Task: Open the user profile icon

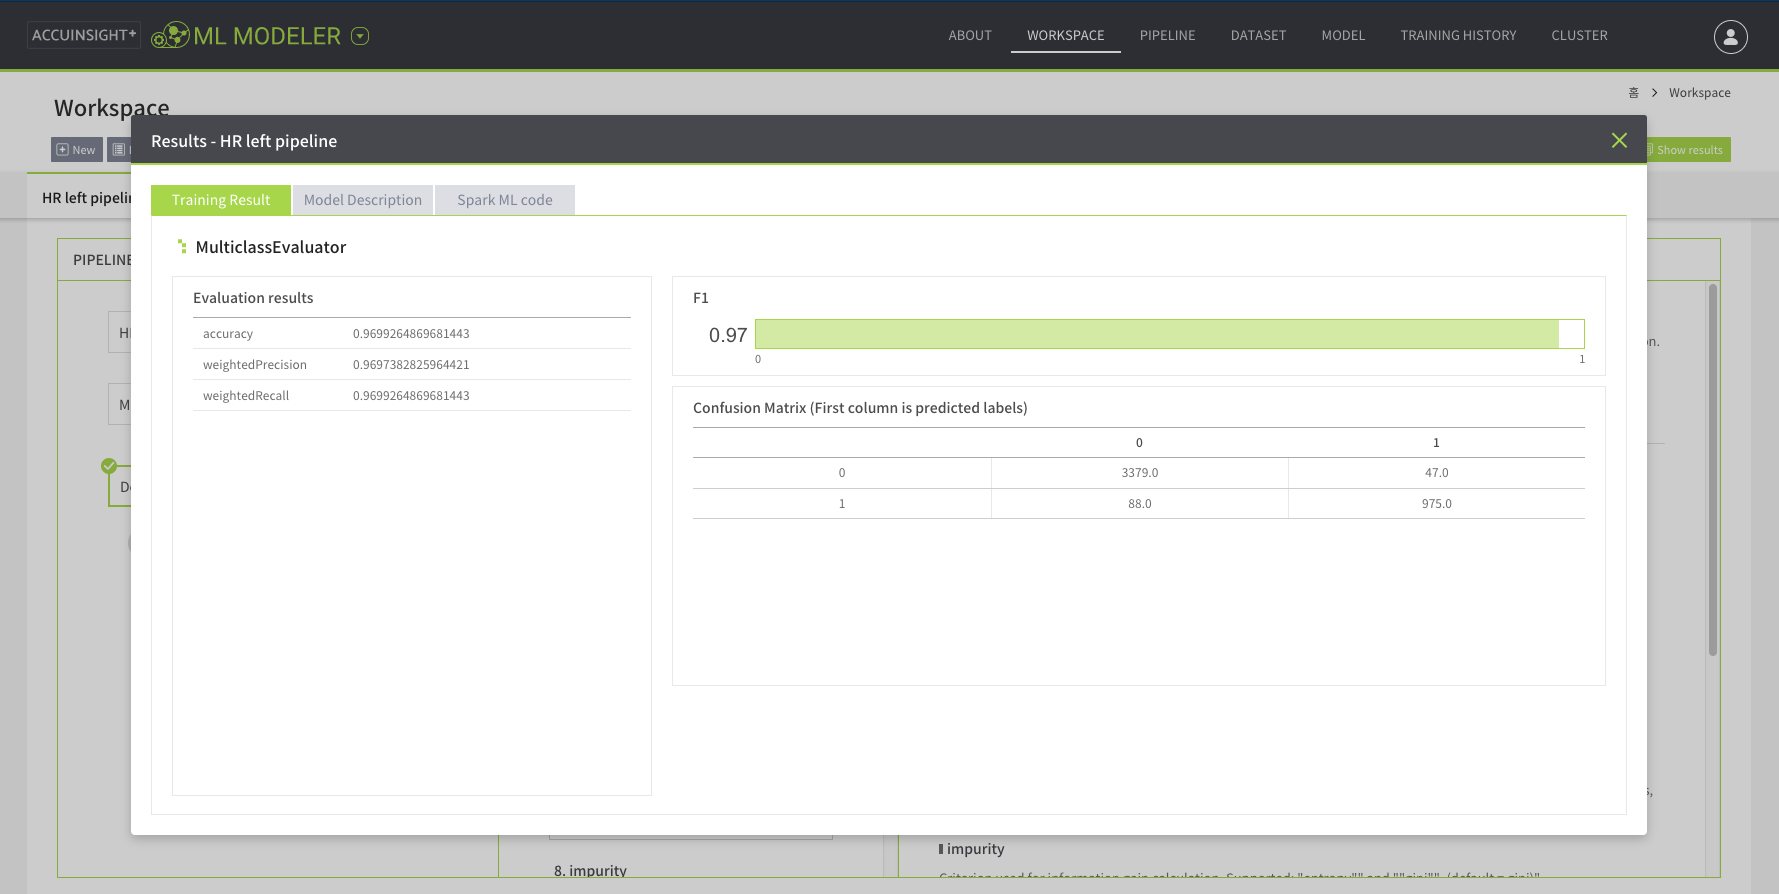Action: click(x=1730, y=37)
